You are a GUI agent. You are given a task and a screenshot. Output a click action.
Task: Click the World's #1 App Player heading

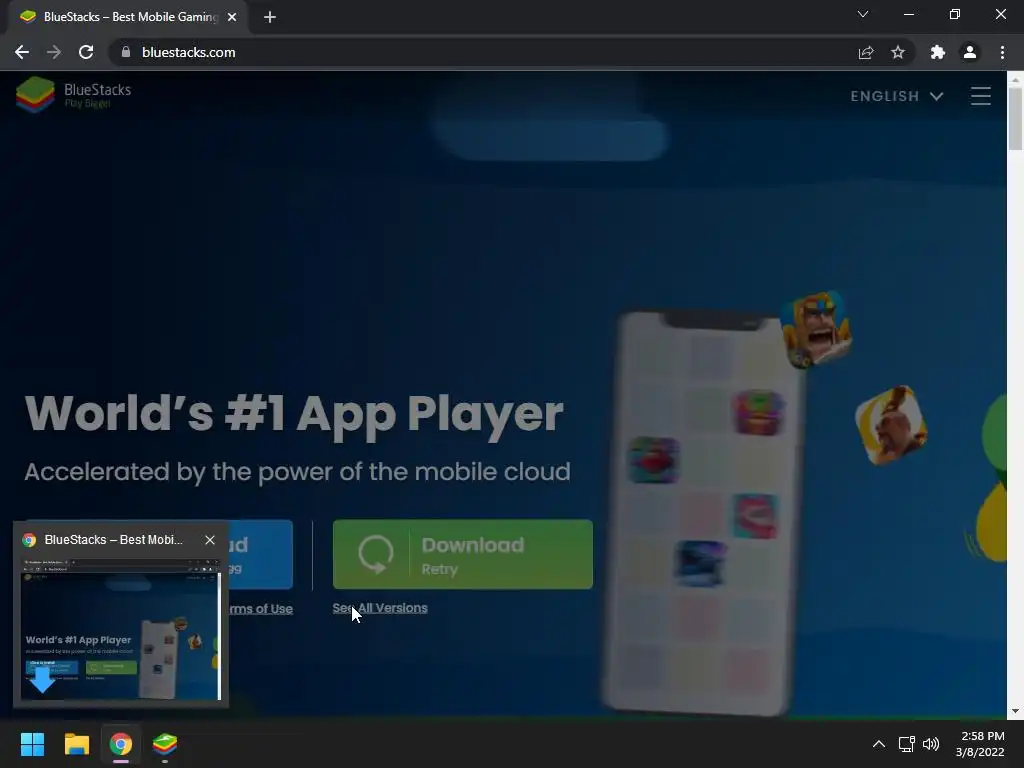click(294, 414)
